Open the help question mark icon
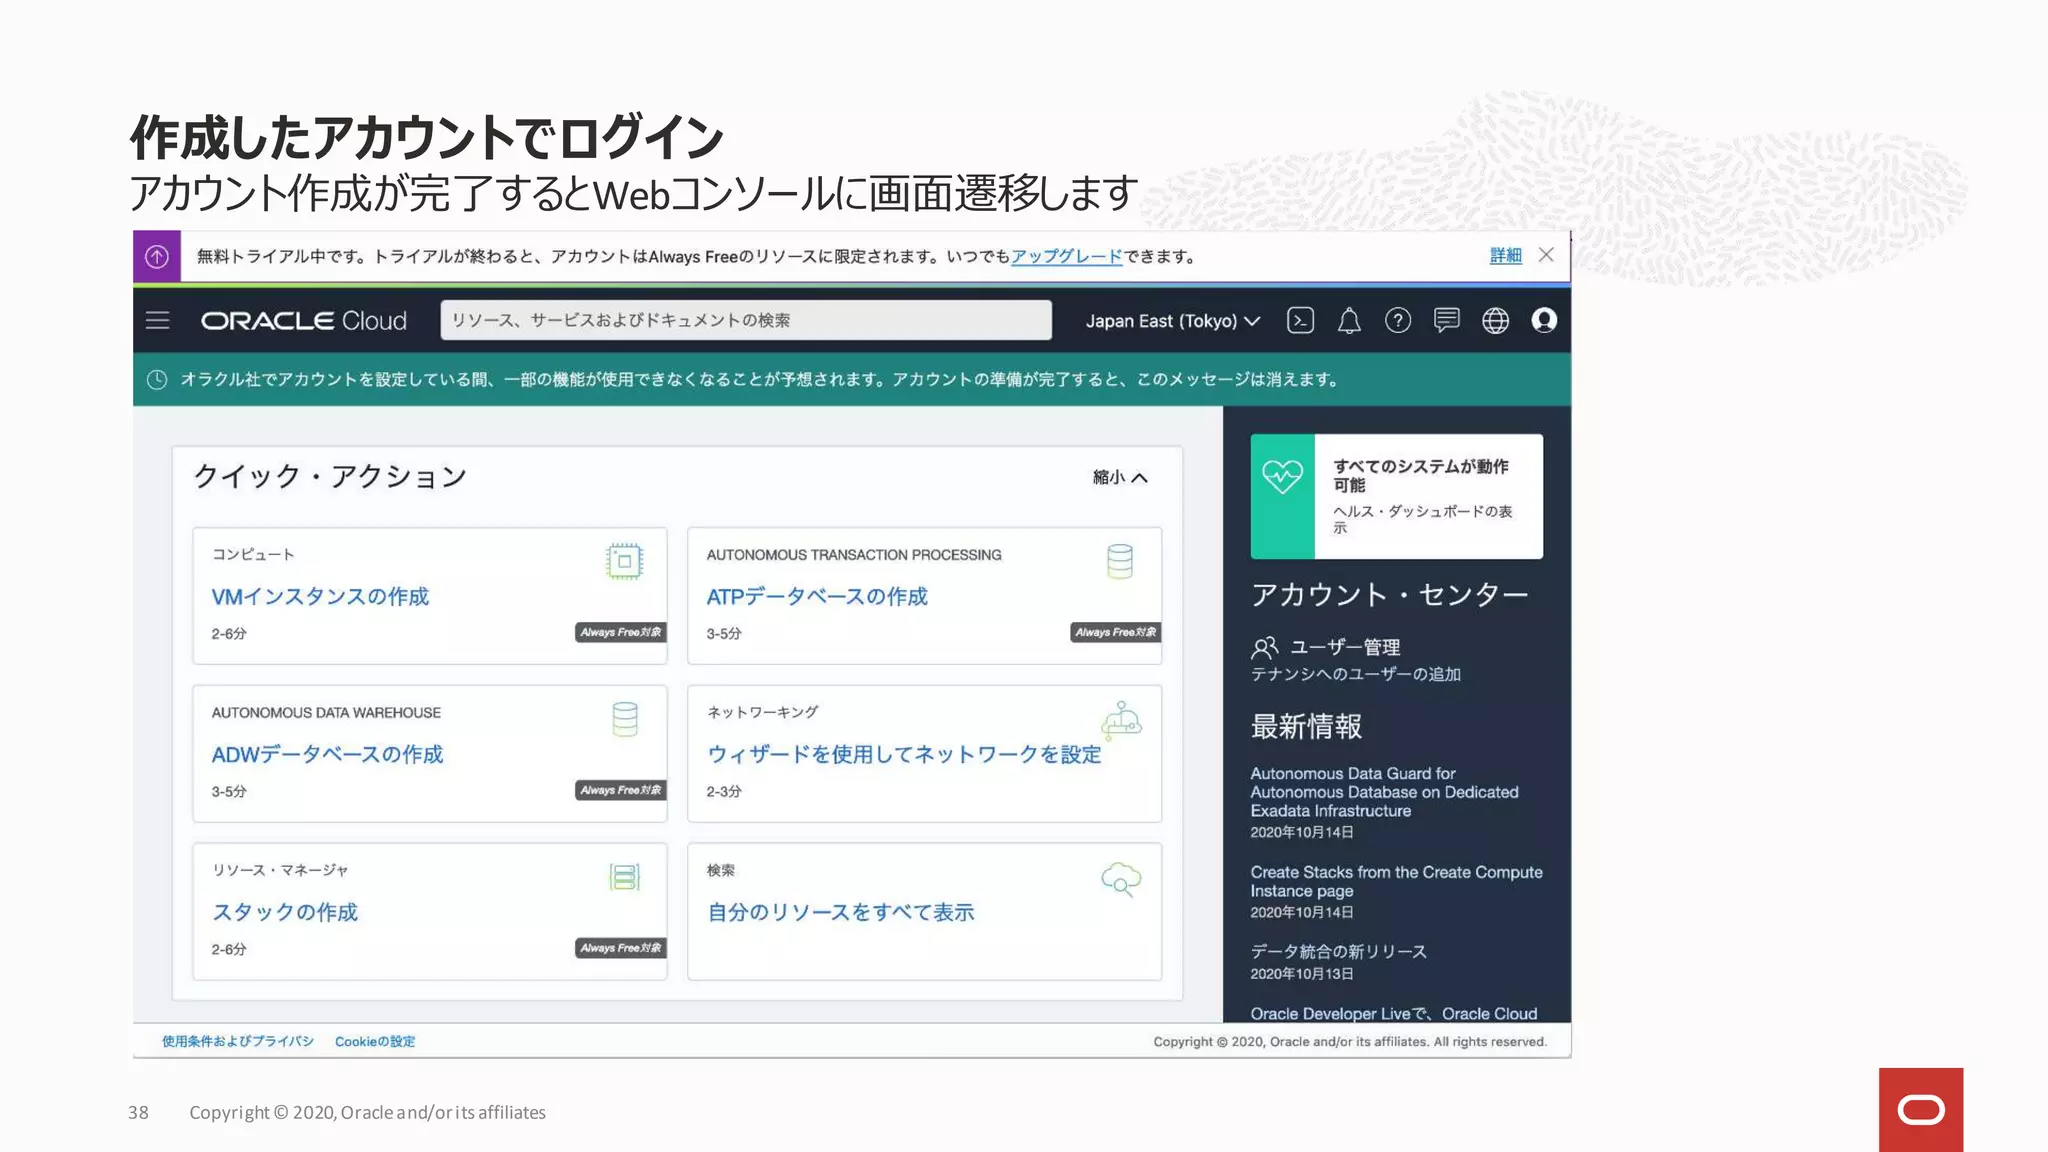2048x1152 pixels. [x=1397, y=320]
